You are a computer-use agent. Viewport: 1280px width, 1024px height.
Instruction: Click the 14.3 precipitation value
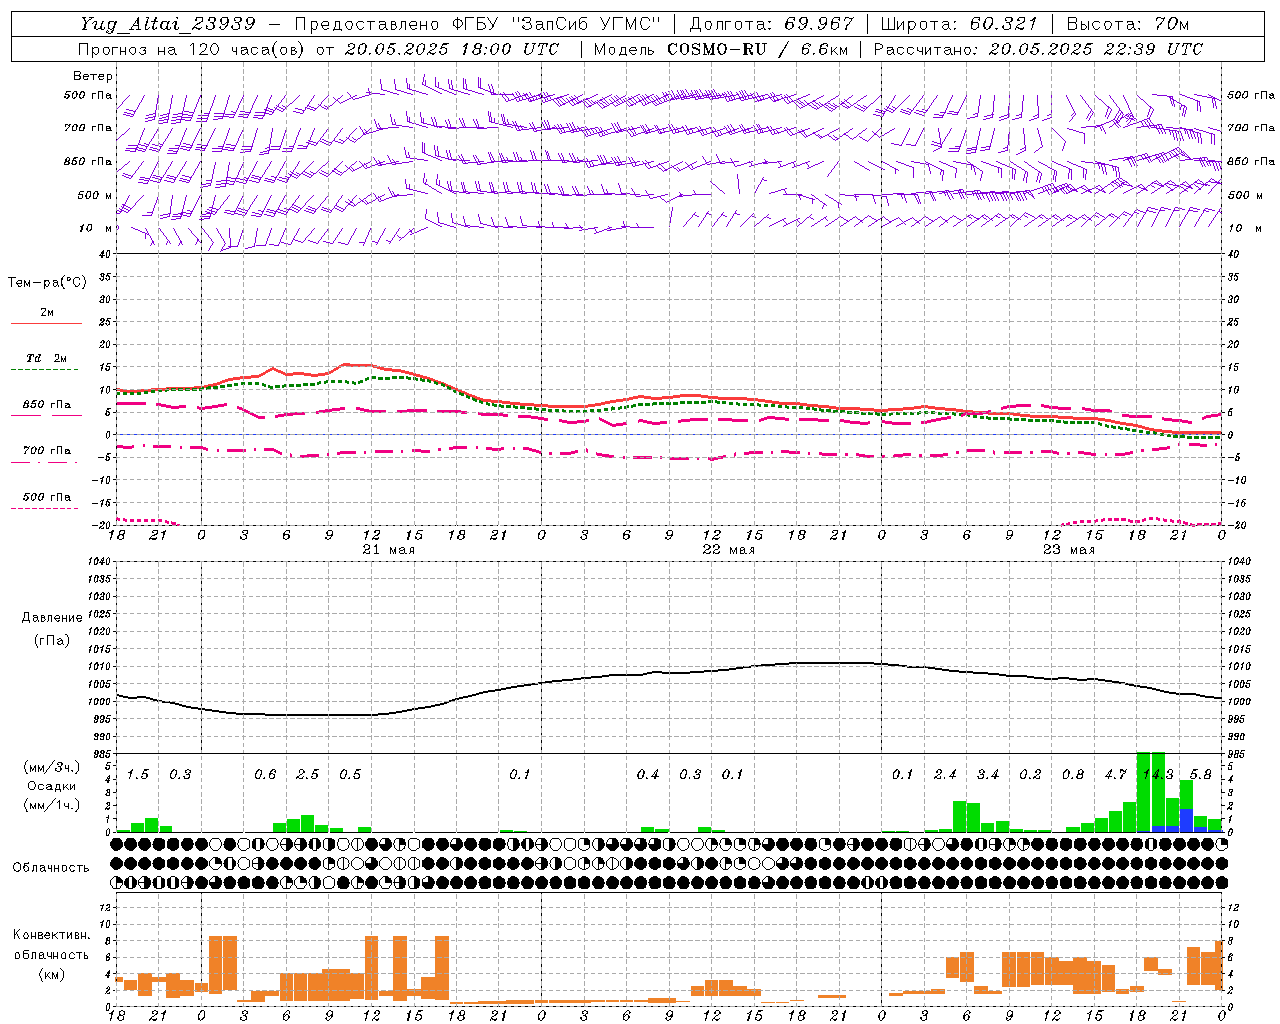tap(1158, 775)
